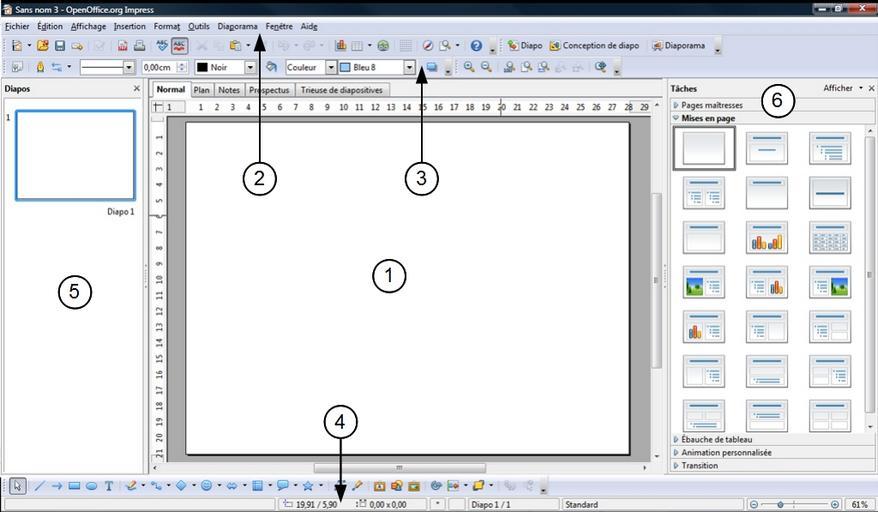
Task: Pick the Ellipse drawing tool
Action: point(92,486)
